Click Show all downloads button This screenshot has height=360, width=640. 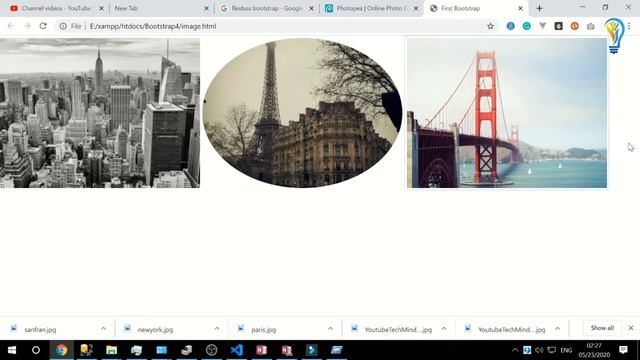pyautogui.click(x=602, y=328)
